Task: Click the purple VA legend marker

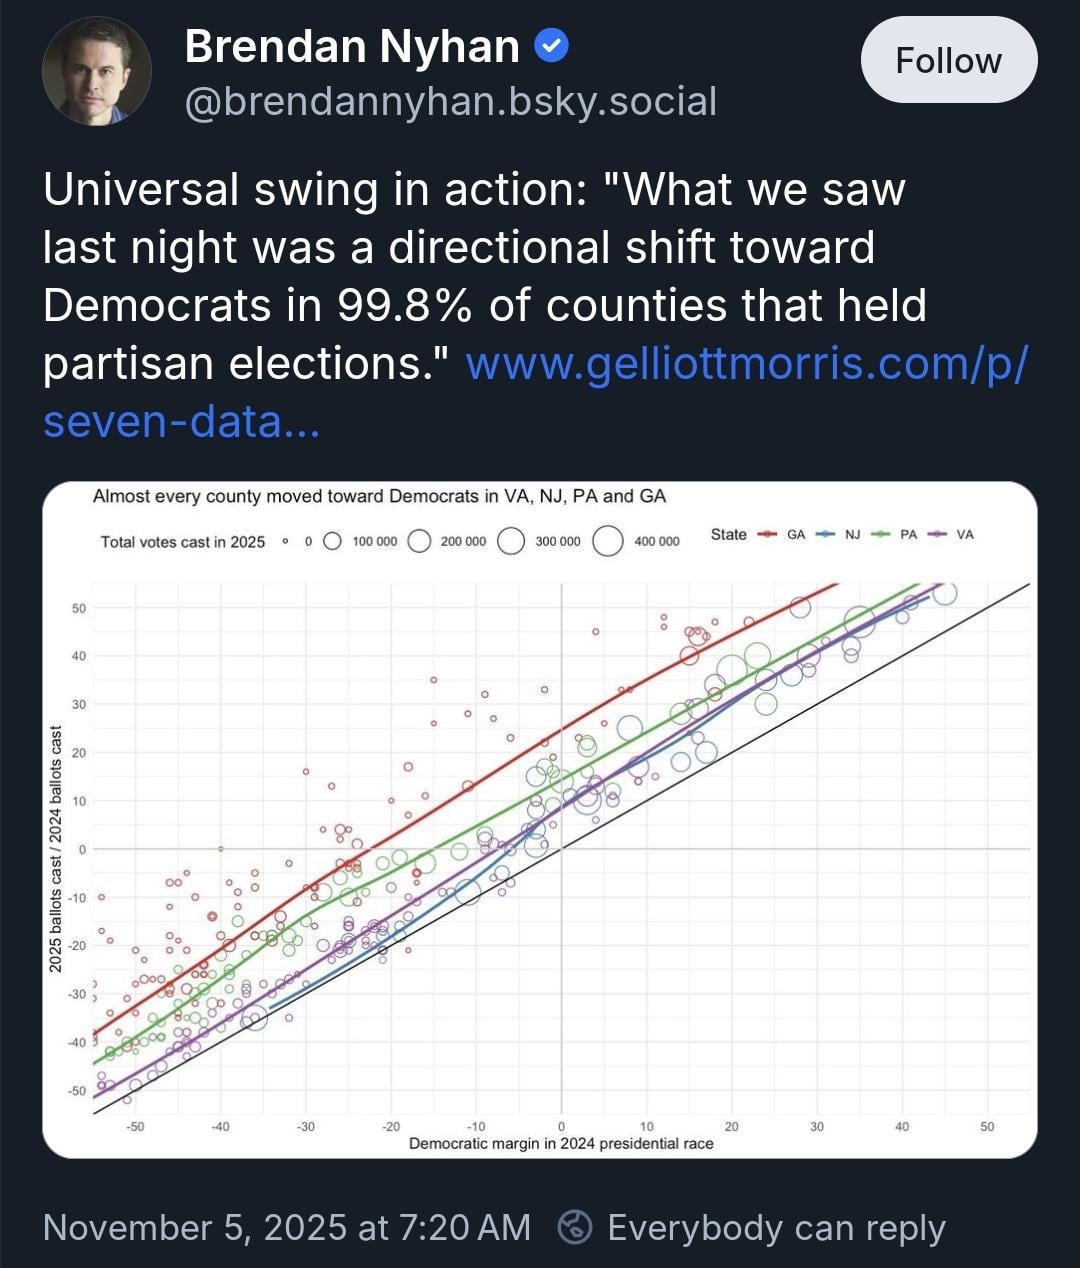Action: [938, 534]
